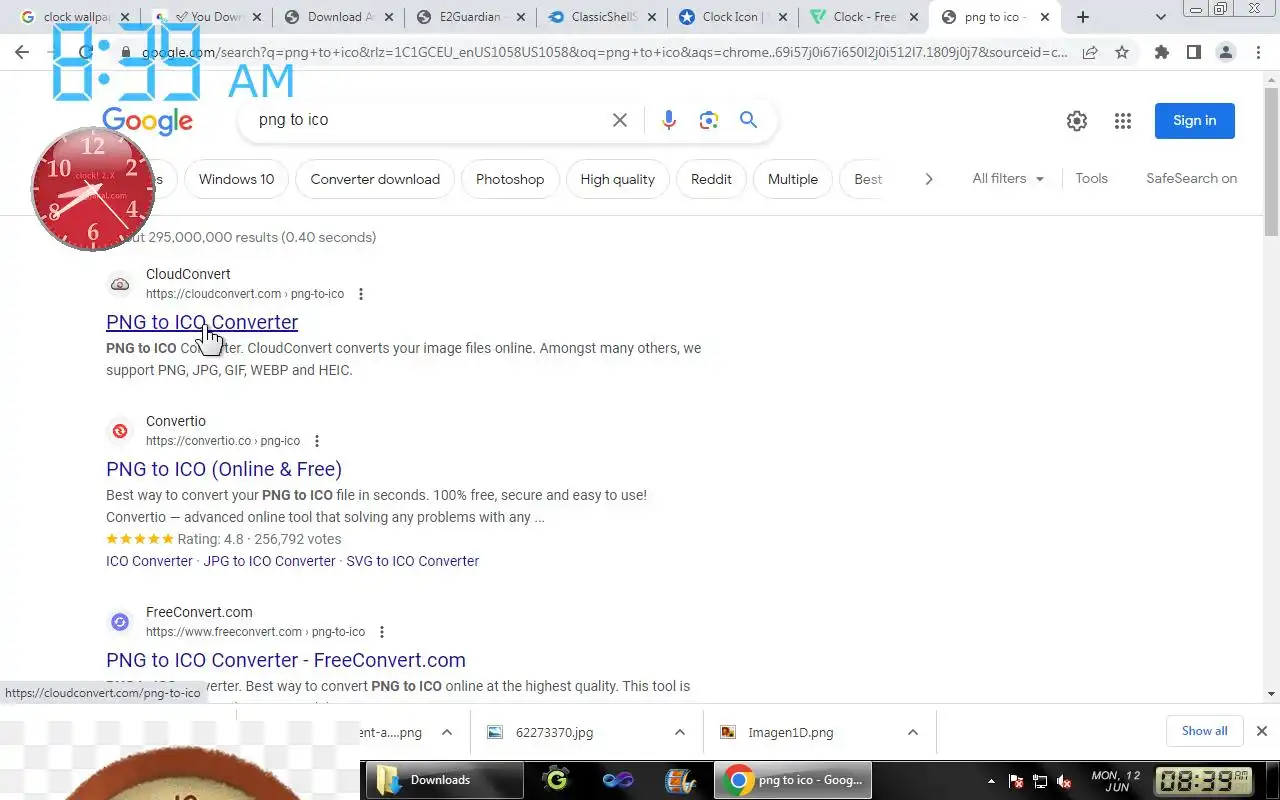This screenshot has height=800, width=1280.
Task: Show hidden system tray icons
Action: [991, 781]
